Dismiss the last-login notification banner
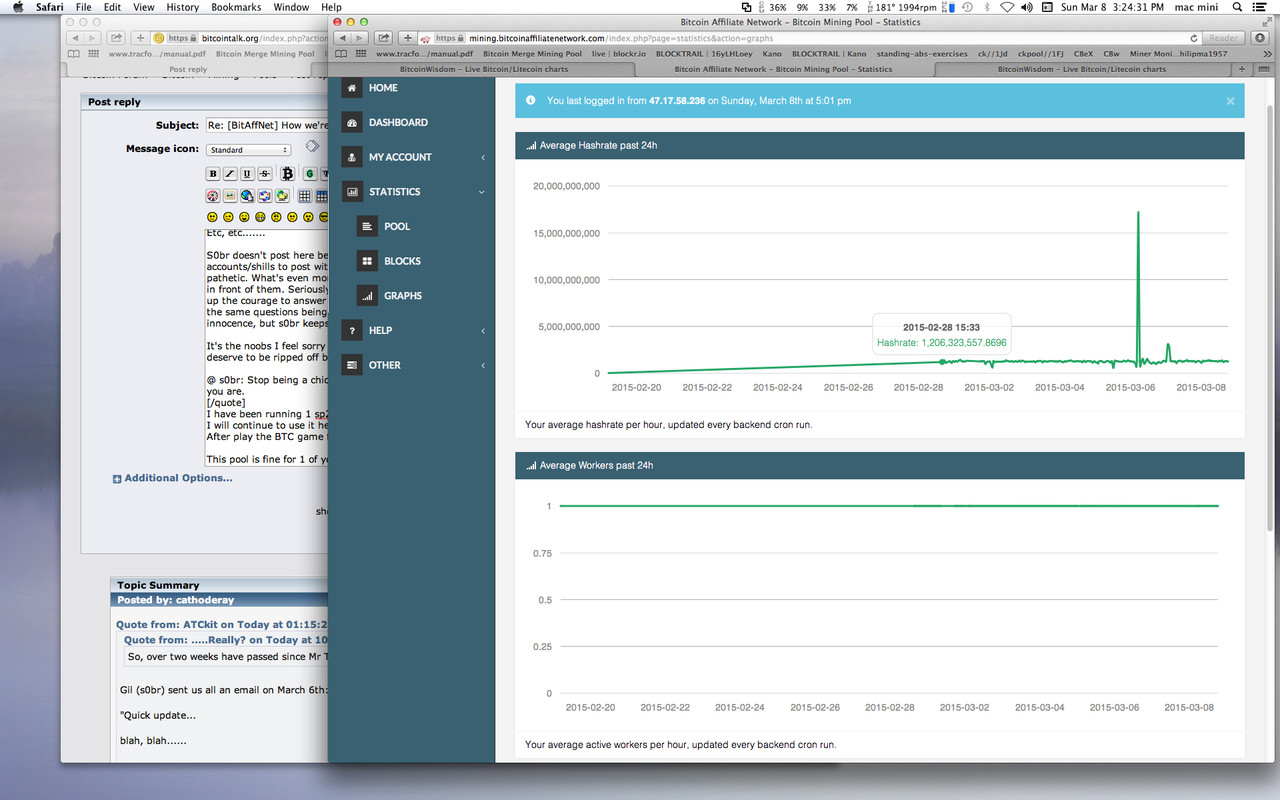 pos(1230,101)
